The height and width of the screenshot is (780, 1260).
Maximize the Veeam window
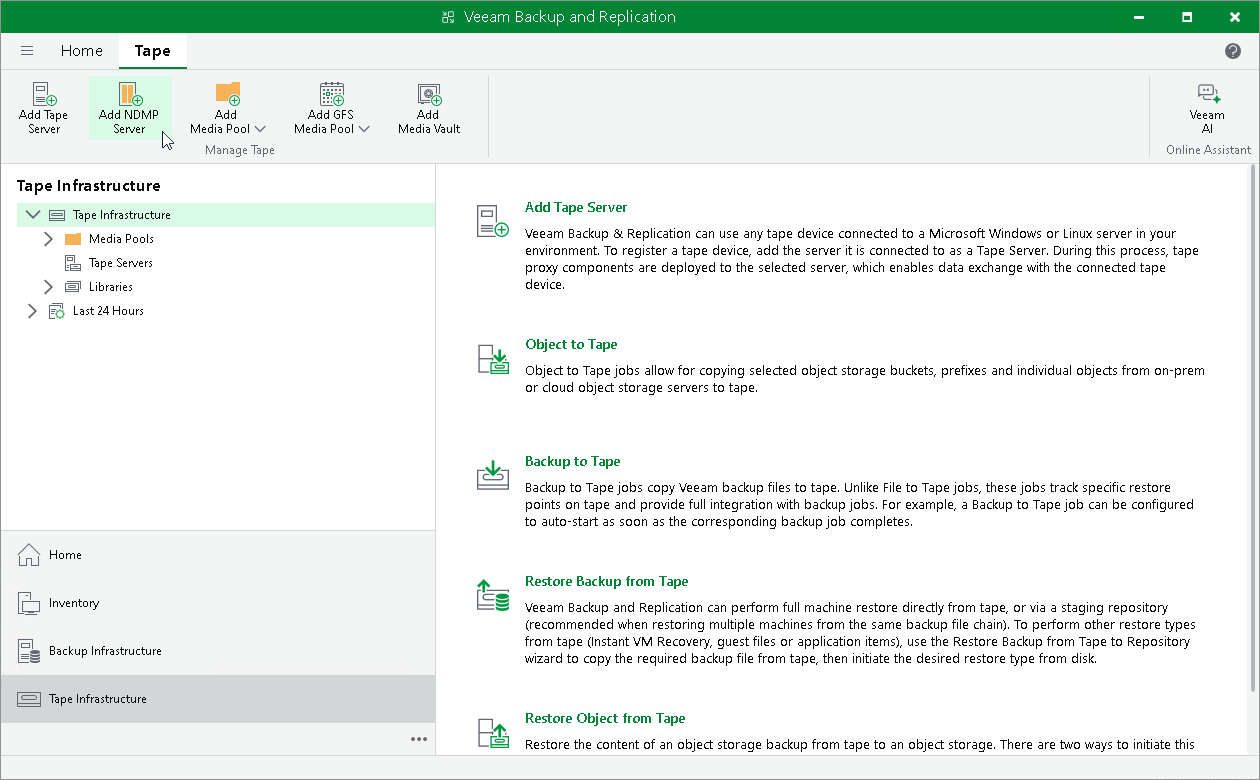tap(1187, 17)
